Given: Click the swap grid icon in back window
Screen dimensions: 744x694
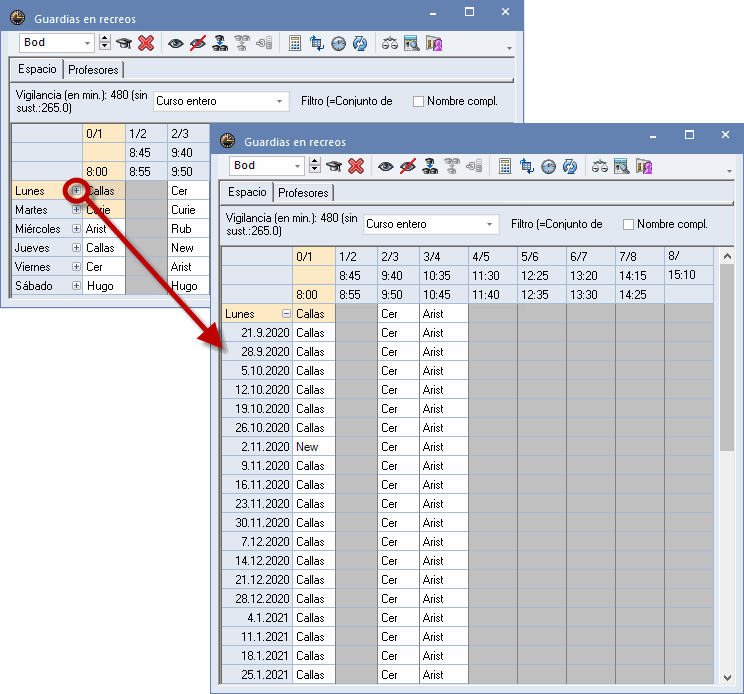Looking at the screenshot, I should coord(316,44).
